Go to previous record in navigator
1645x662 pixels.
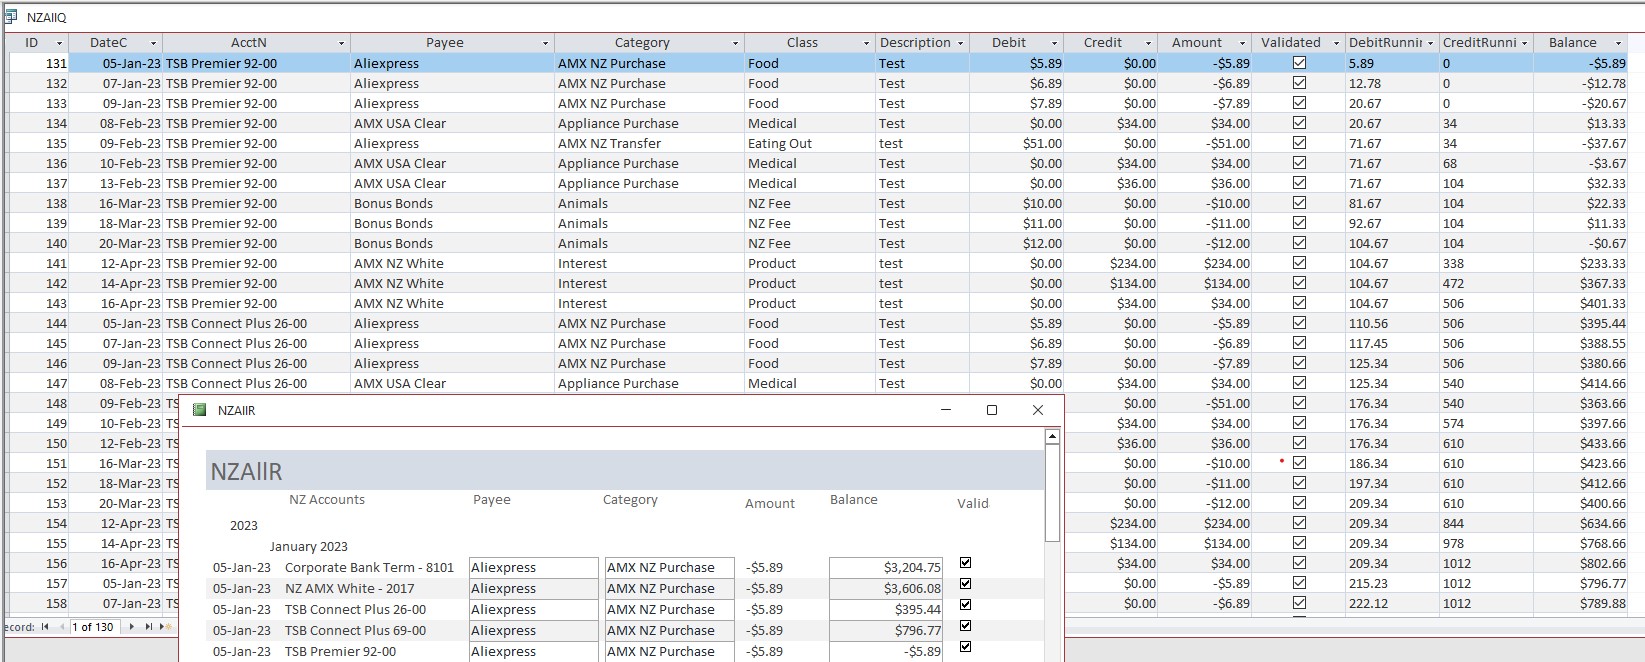point(61,627)
